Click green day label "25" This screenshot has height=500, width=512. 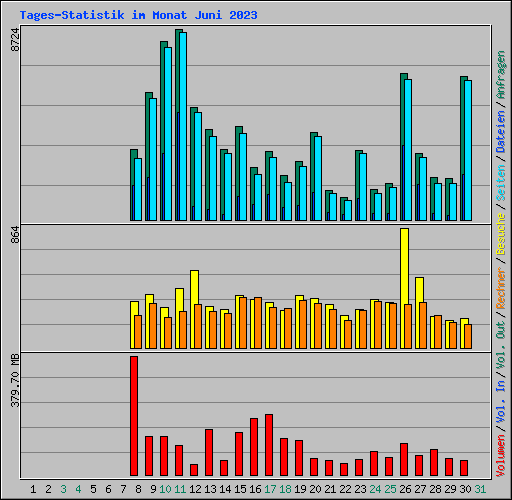[390, 489]
